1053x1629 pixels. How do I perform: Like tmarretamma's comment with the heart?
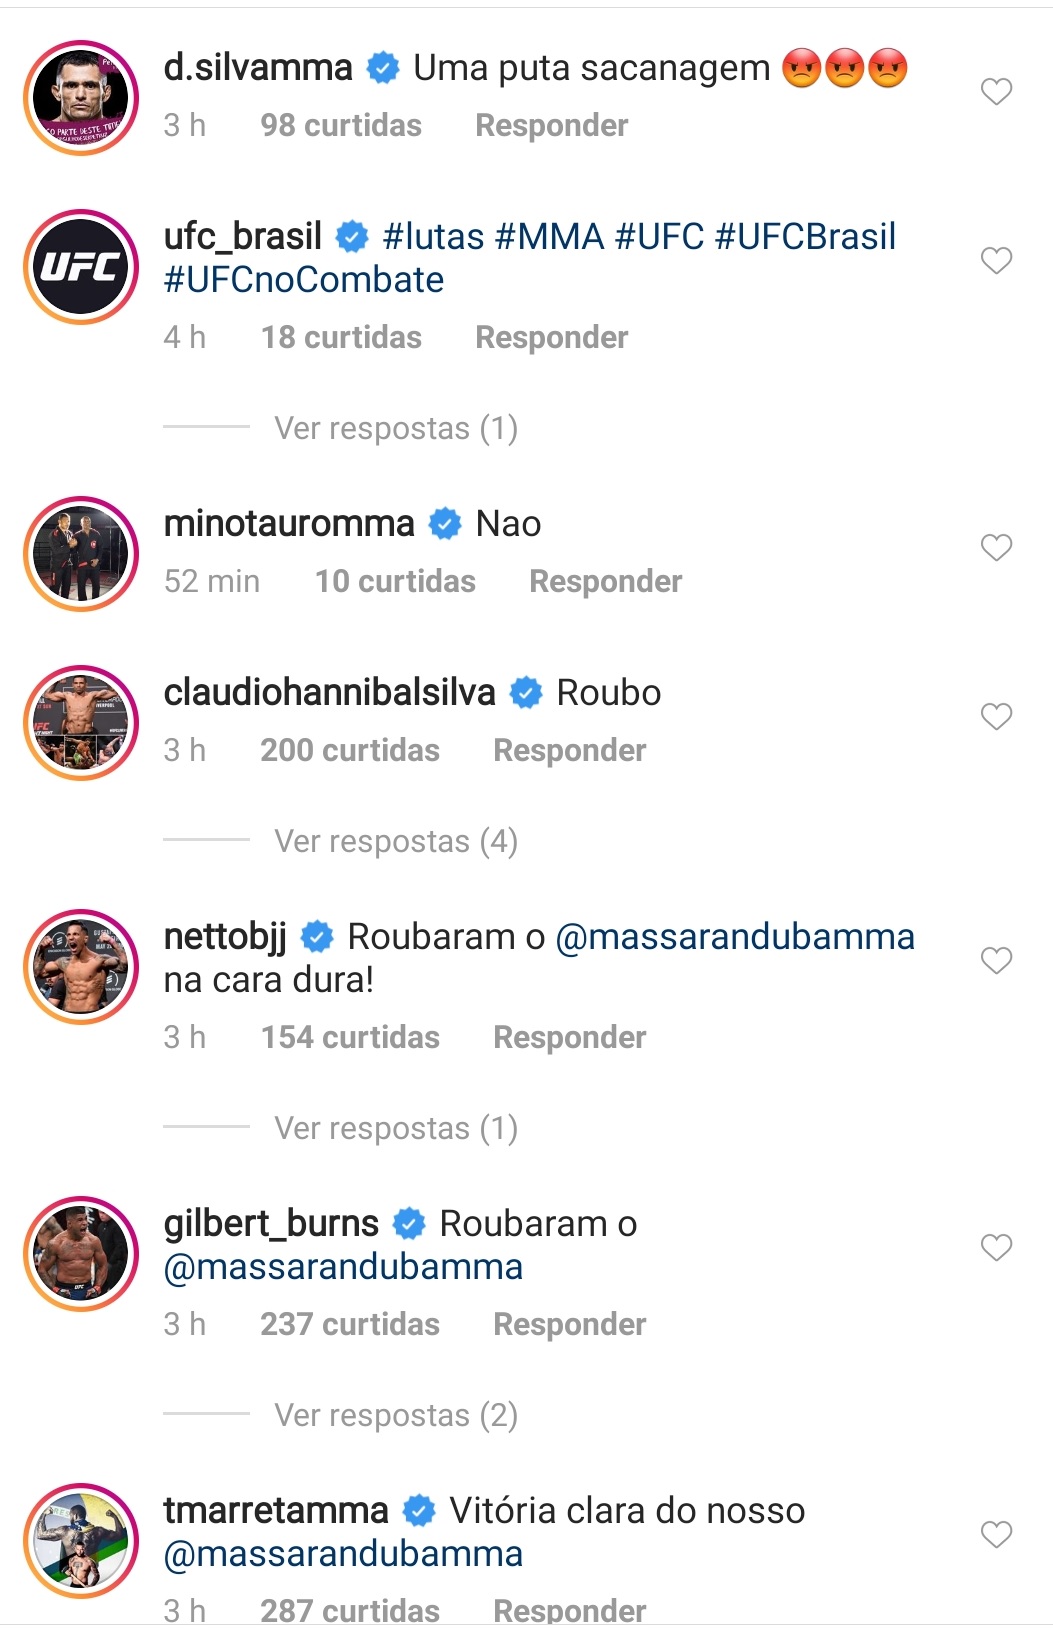point(996,1535)
